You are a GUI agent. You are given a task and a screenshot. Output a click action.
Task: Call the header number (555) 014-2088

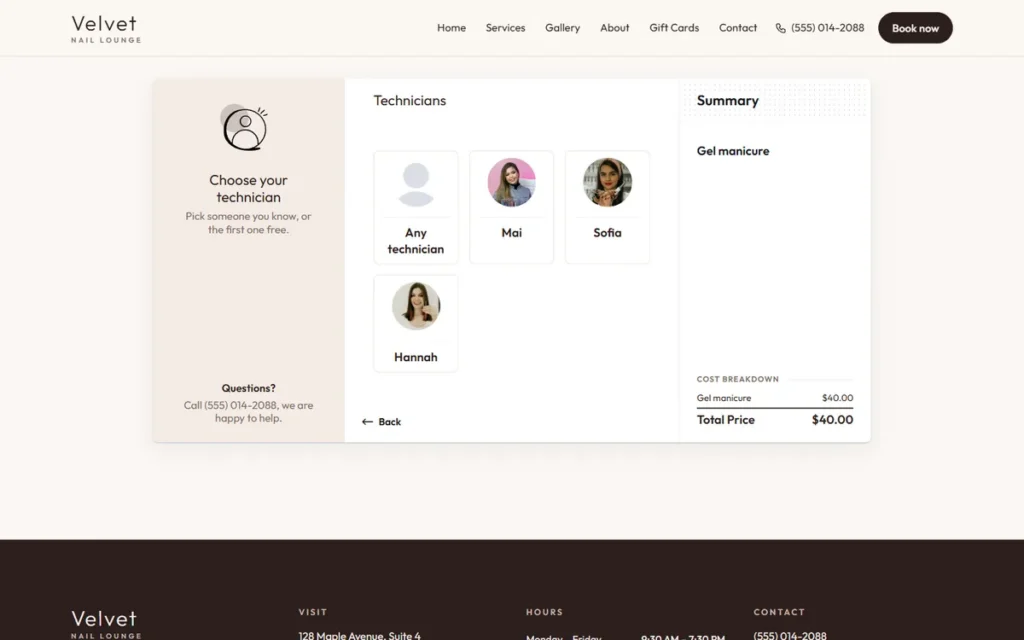(827, 28)
